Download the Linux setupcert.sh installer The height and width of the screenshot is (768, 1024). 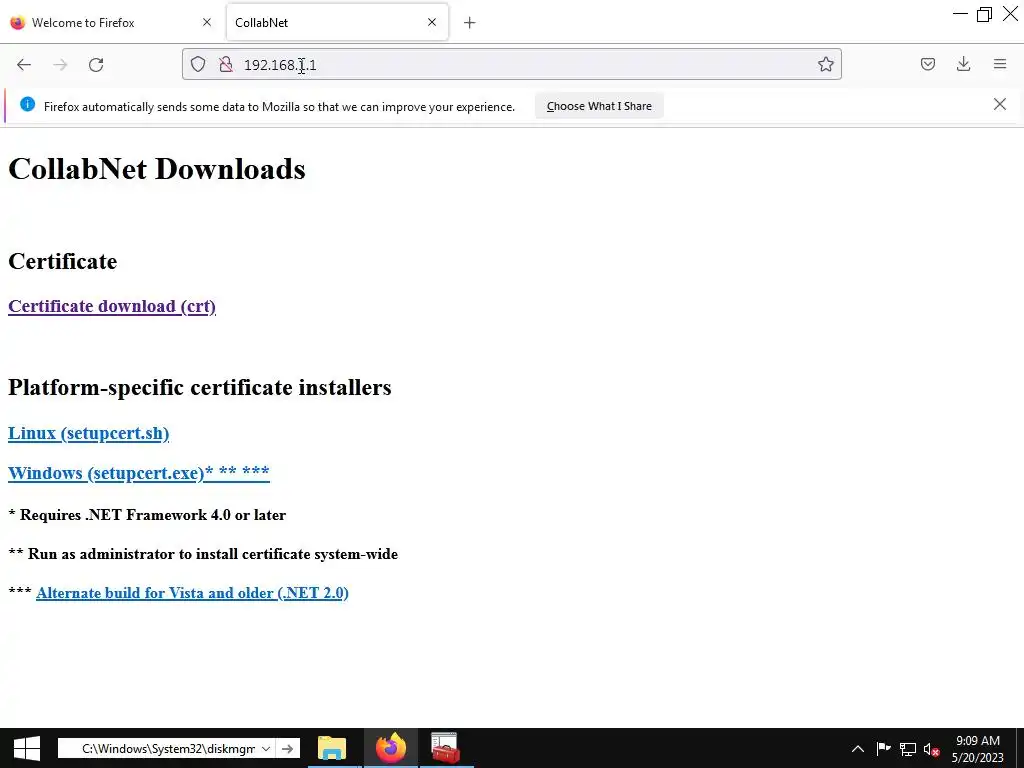pos(88,433)
